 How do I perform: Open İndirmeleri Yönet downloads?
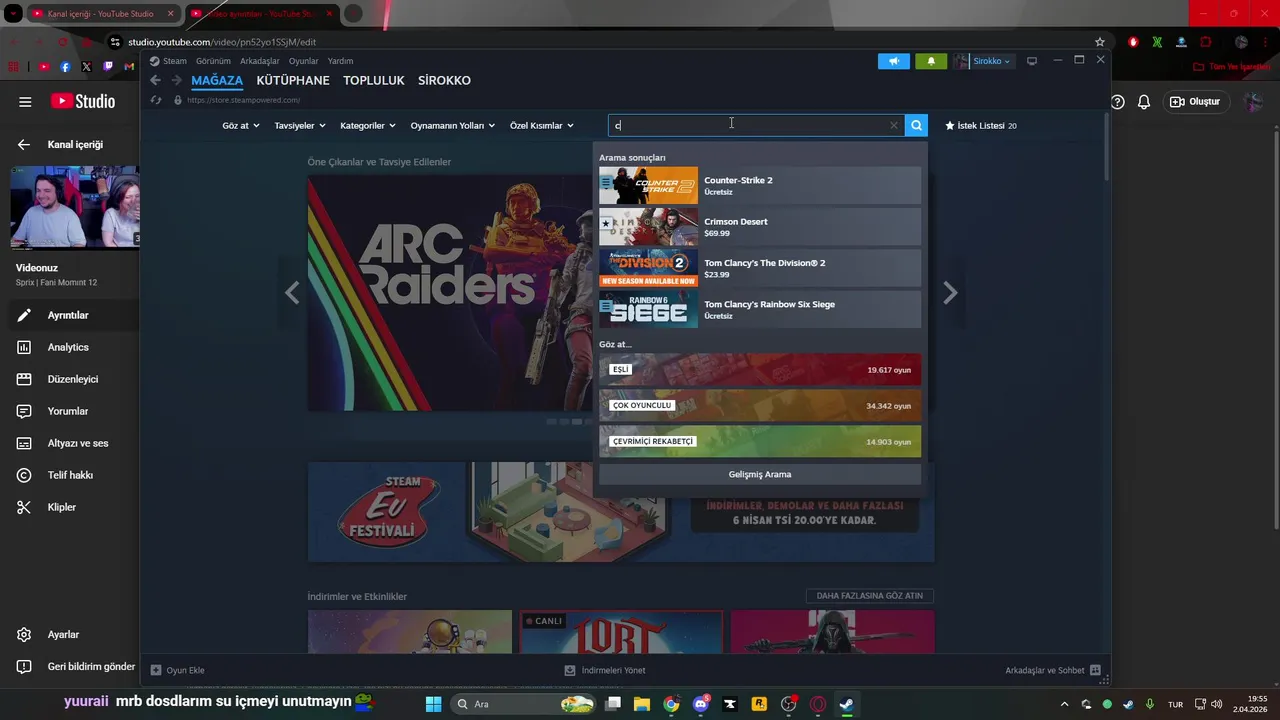[605, 670]
